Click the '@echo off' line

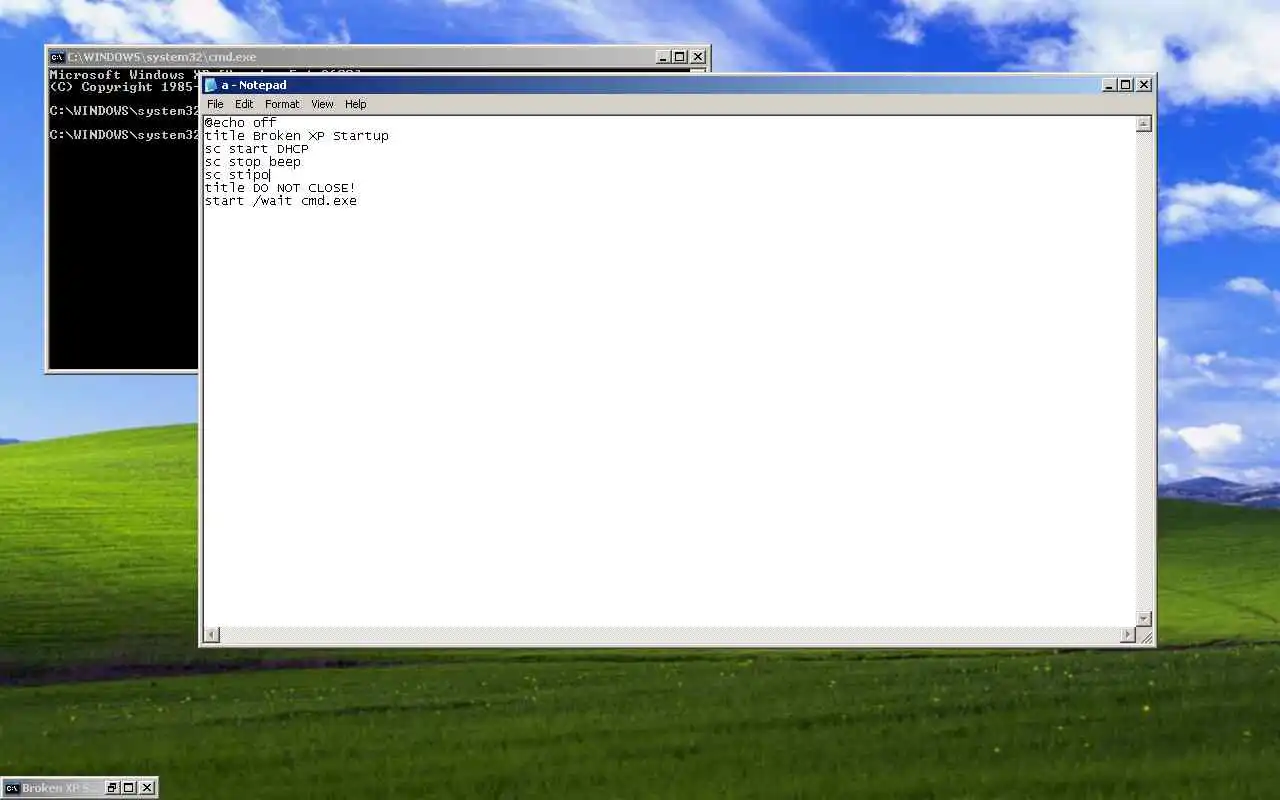point(240,123)
